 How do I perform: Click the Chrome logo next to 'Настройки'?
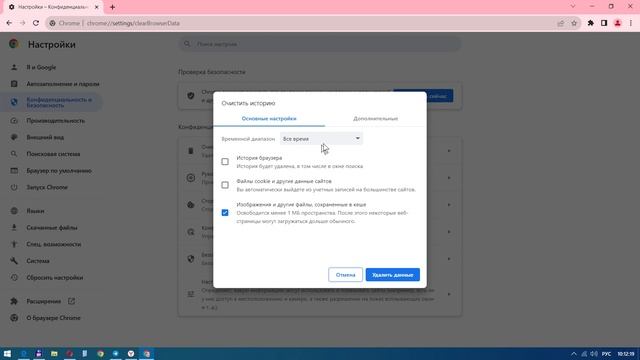tap(14, 44)
